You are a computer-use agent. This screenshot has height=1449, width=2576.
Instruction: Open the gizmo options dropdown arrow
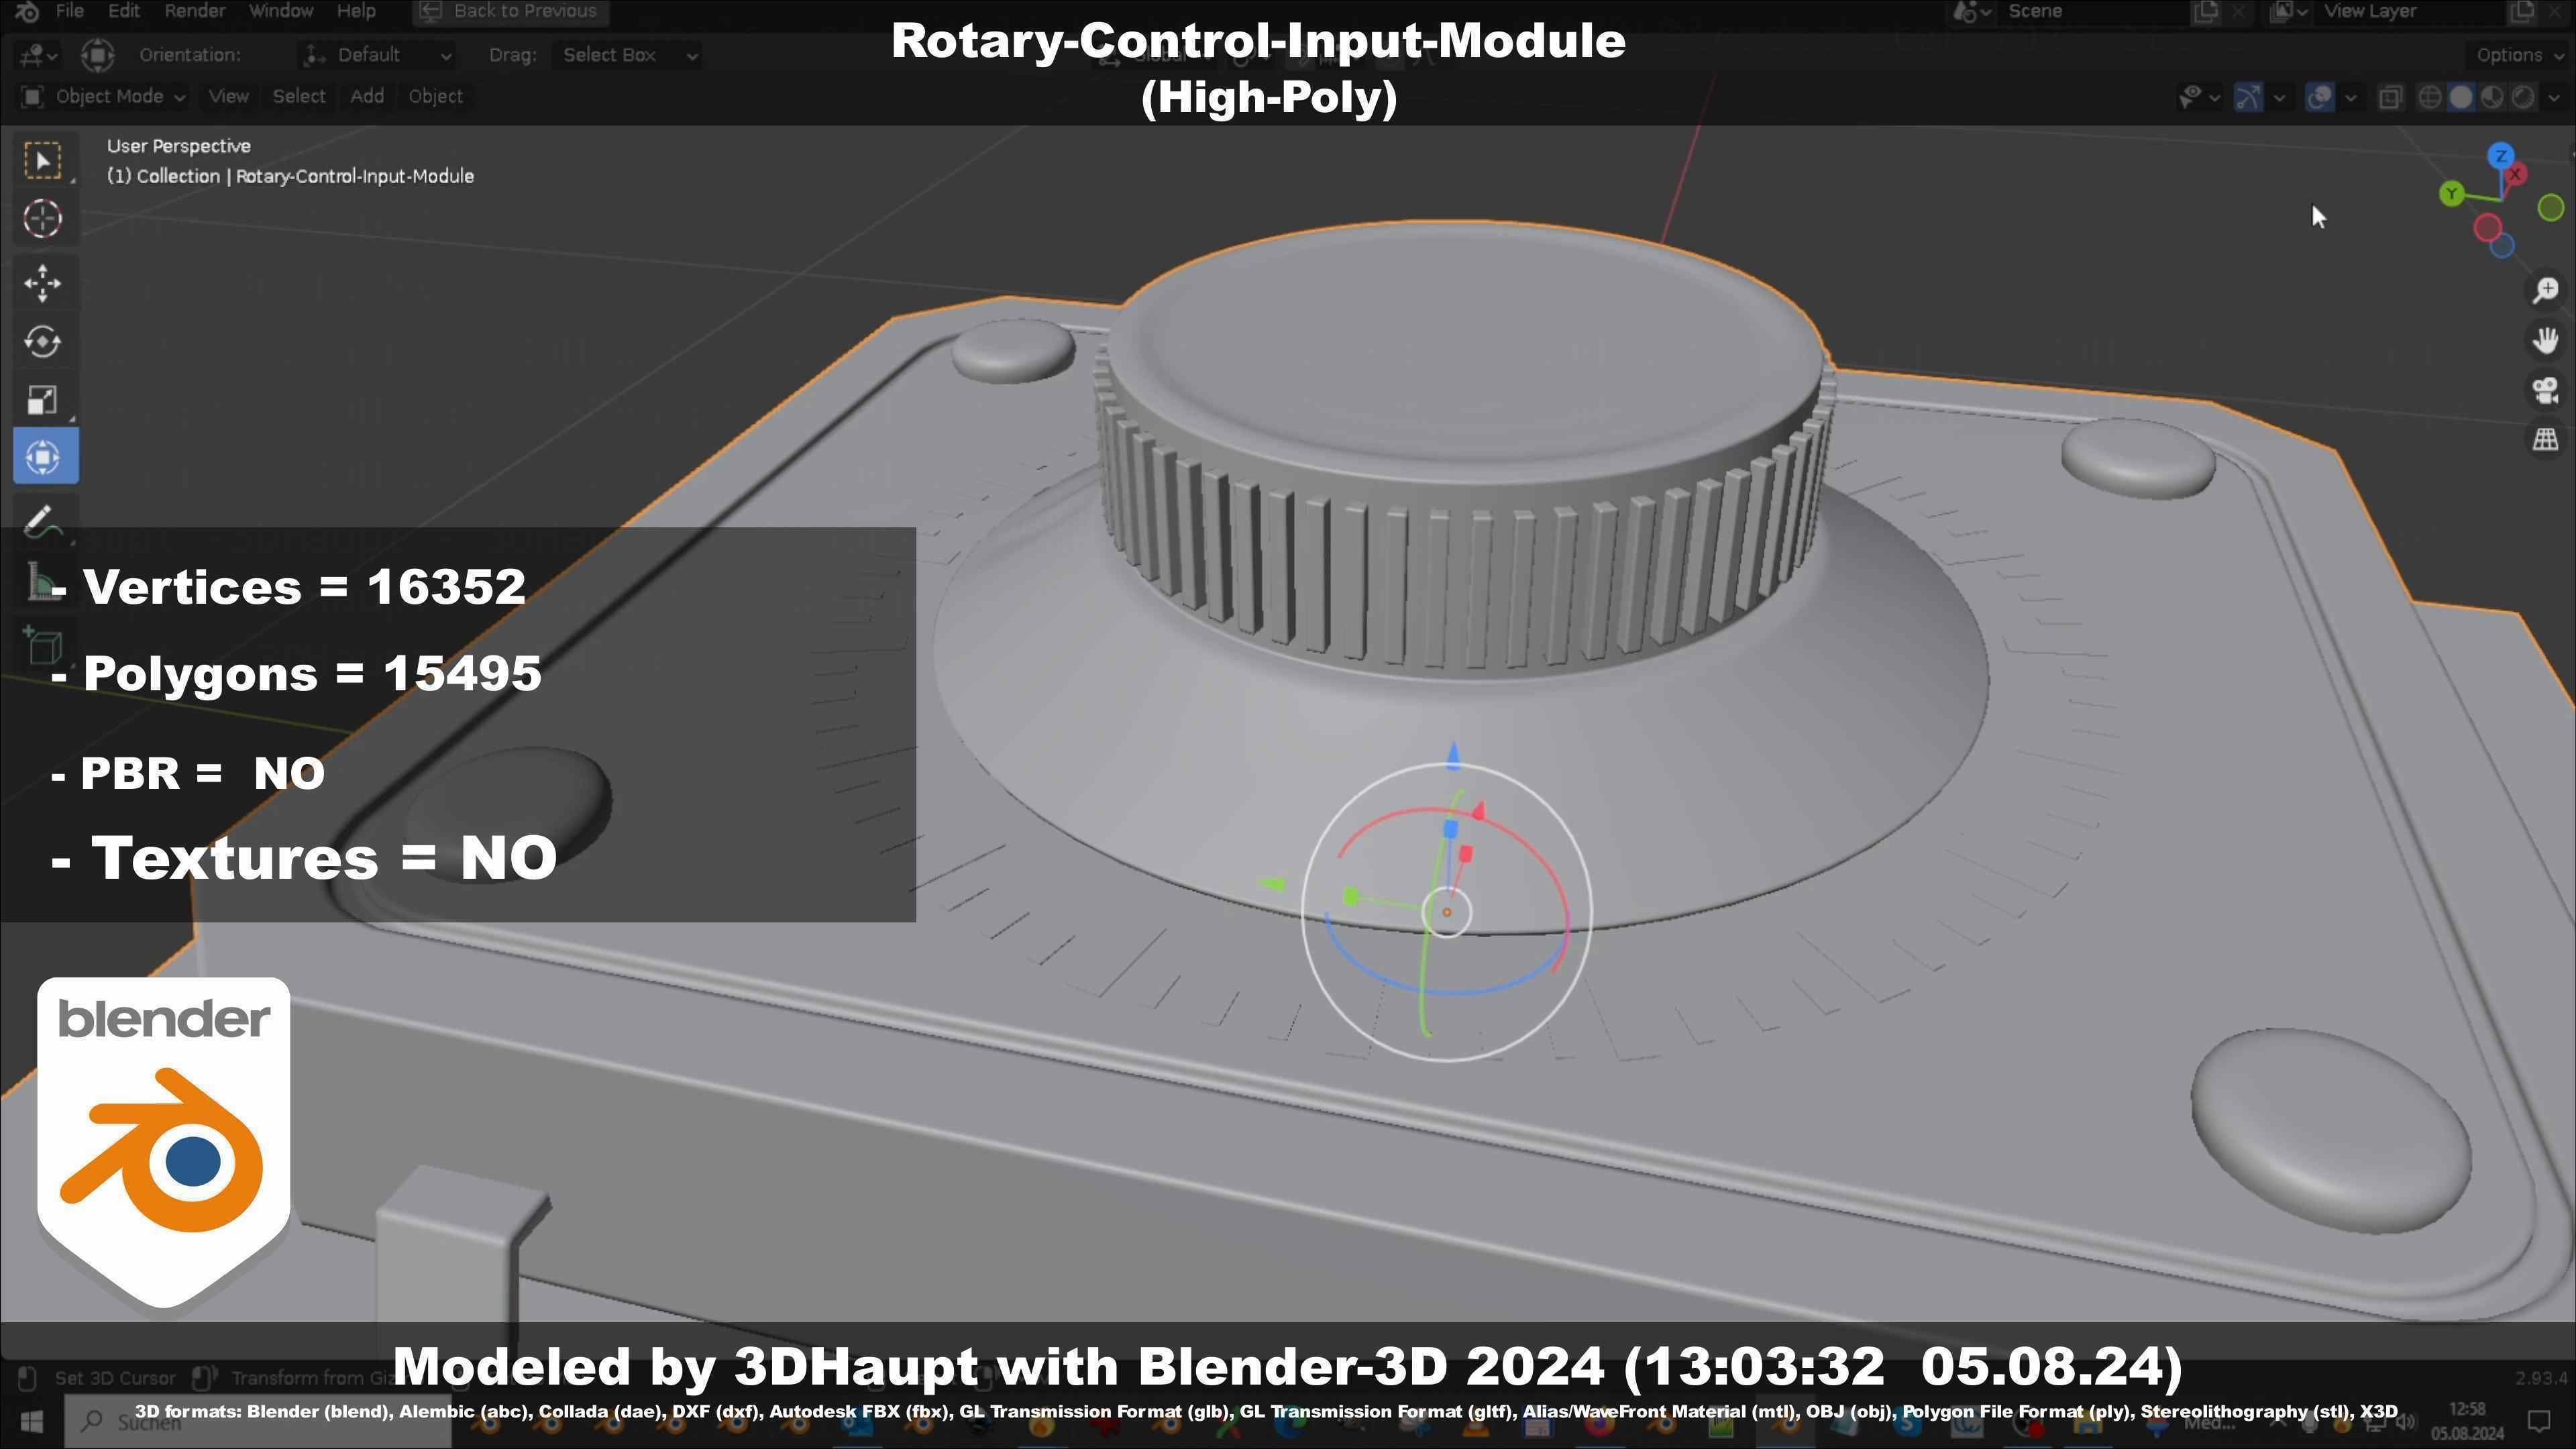pyautogui.click(x=2279, y=97)
